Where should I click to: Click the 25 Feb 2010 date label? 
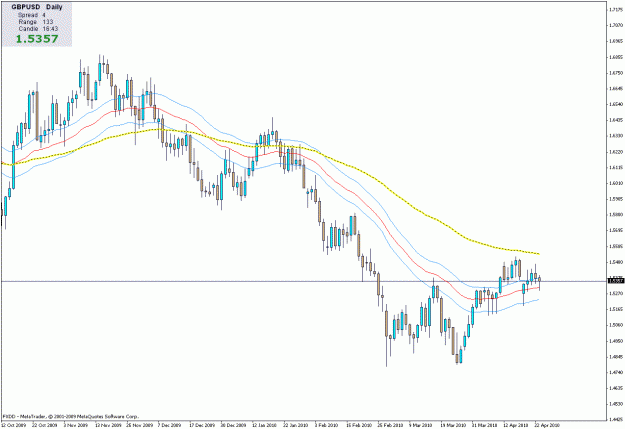[x=390, y=425]
